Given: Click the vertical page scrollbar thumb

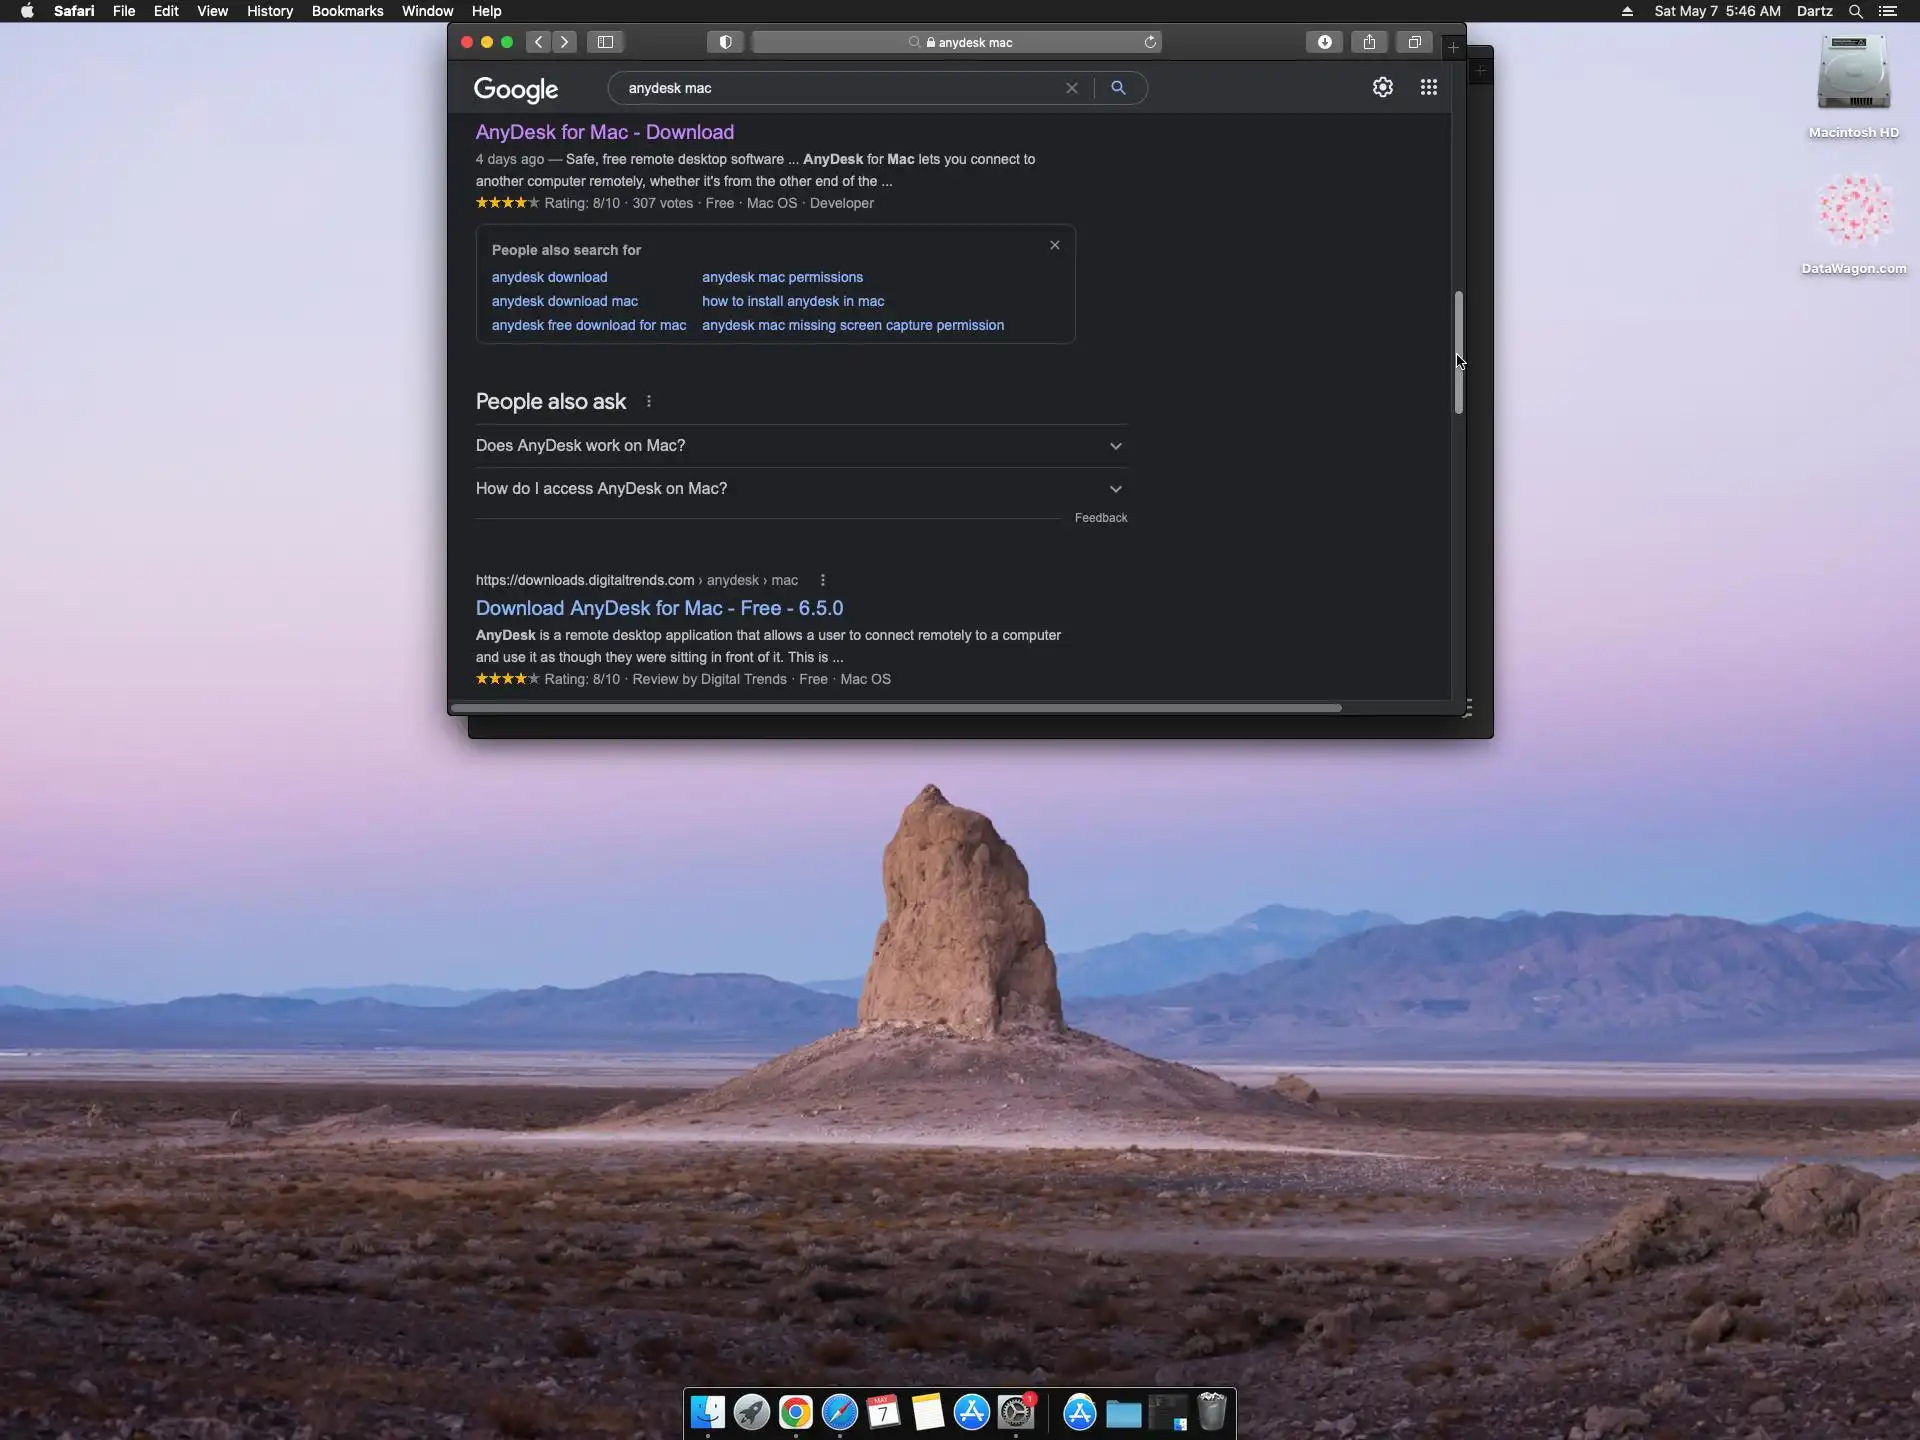Looking at the screenshot, I should 1458,352.
